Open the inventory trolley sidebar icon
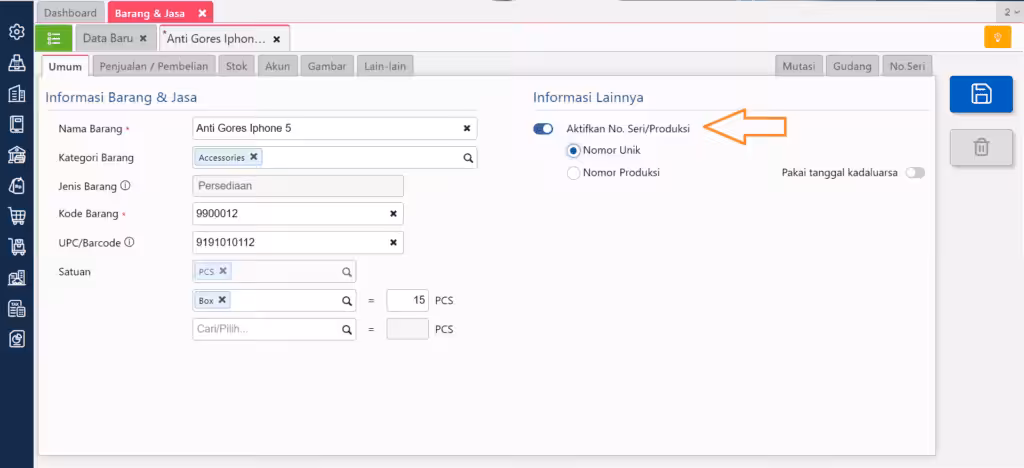Viewport: 1024px width, 468px height. pyautogui.click(x=17, y=247)
